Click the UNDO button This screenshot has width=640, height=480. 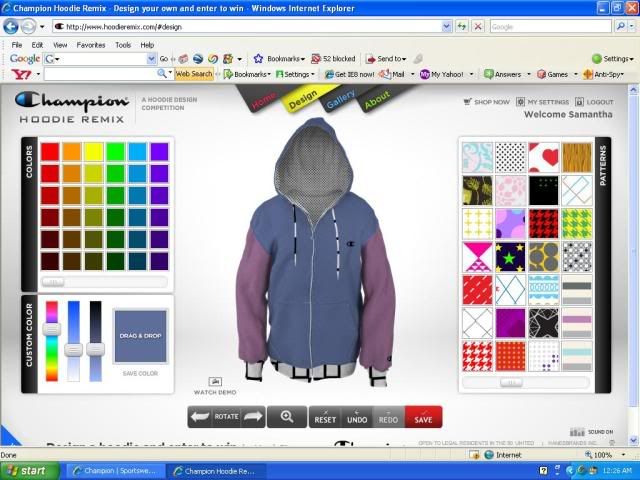click(x=357, y=417)
